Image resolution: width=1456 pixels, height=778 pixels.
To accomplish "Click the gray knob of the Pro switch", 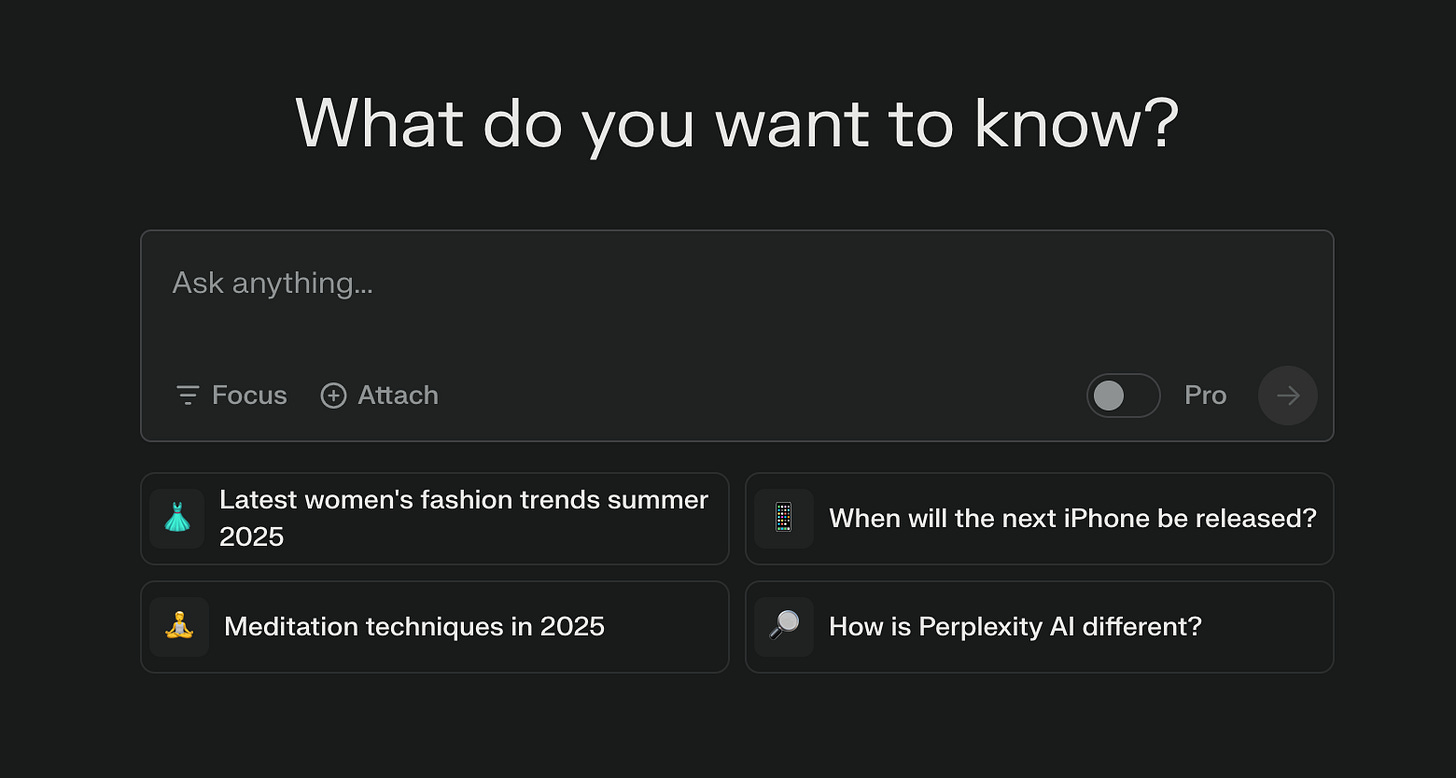I will coord(1108,395).
